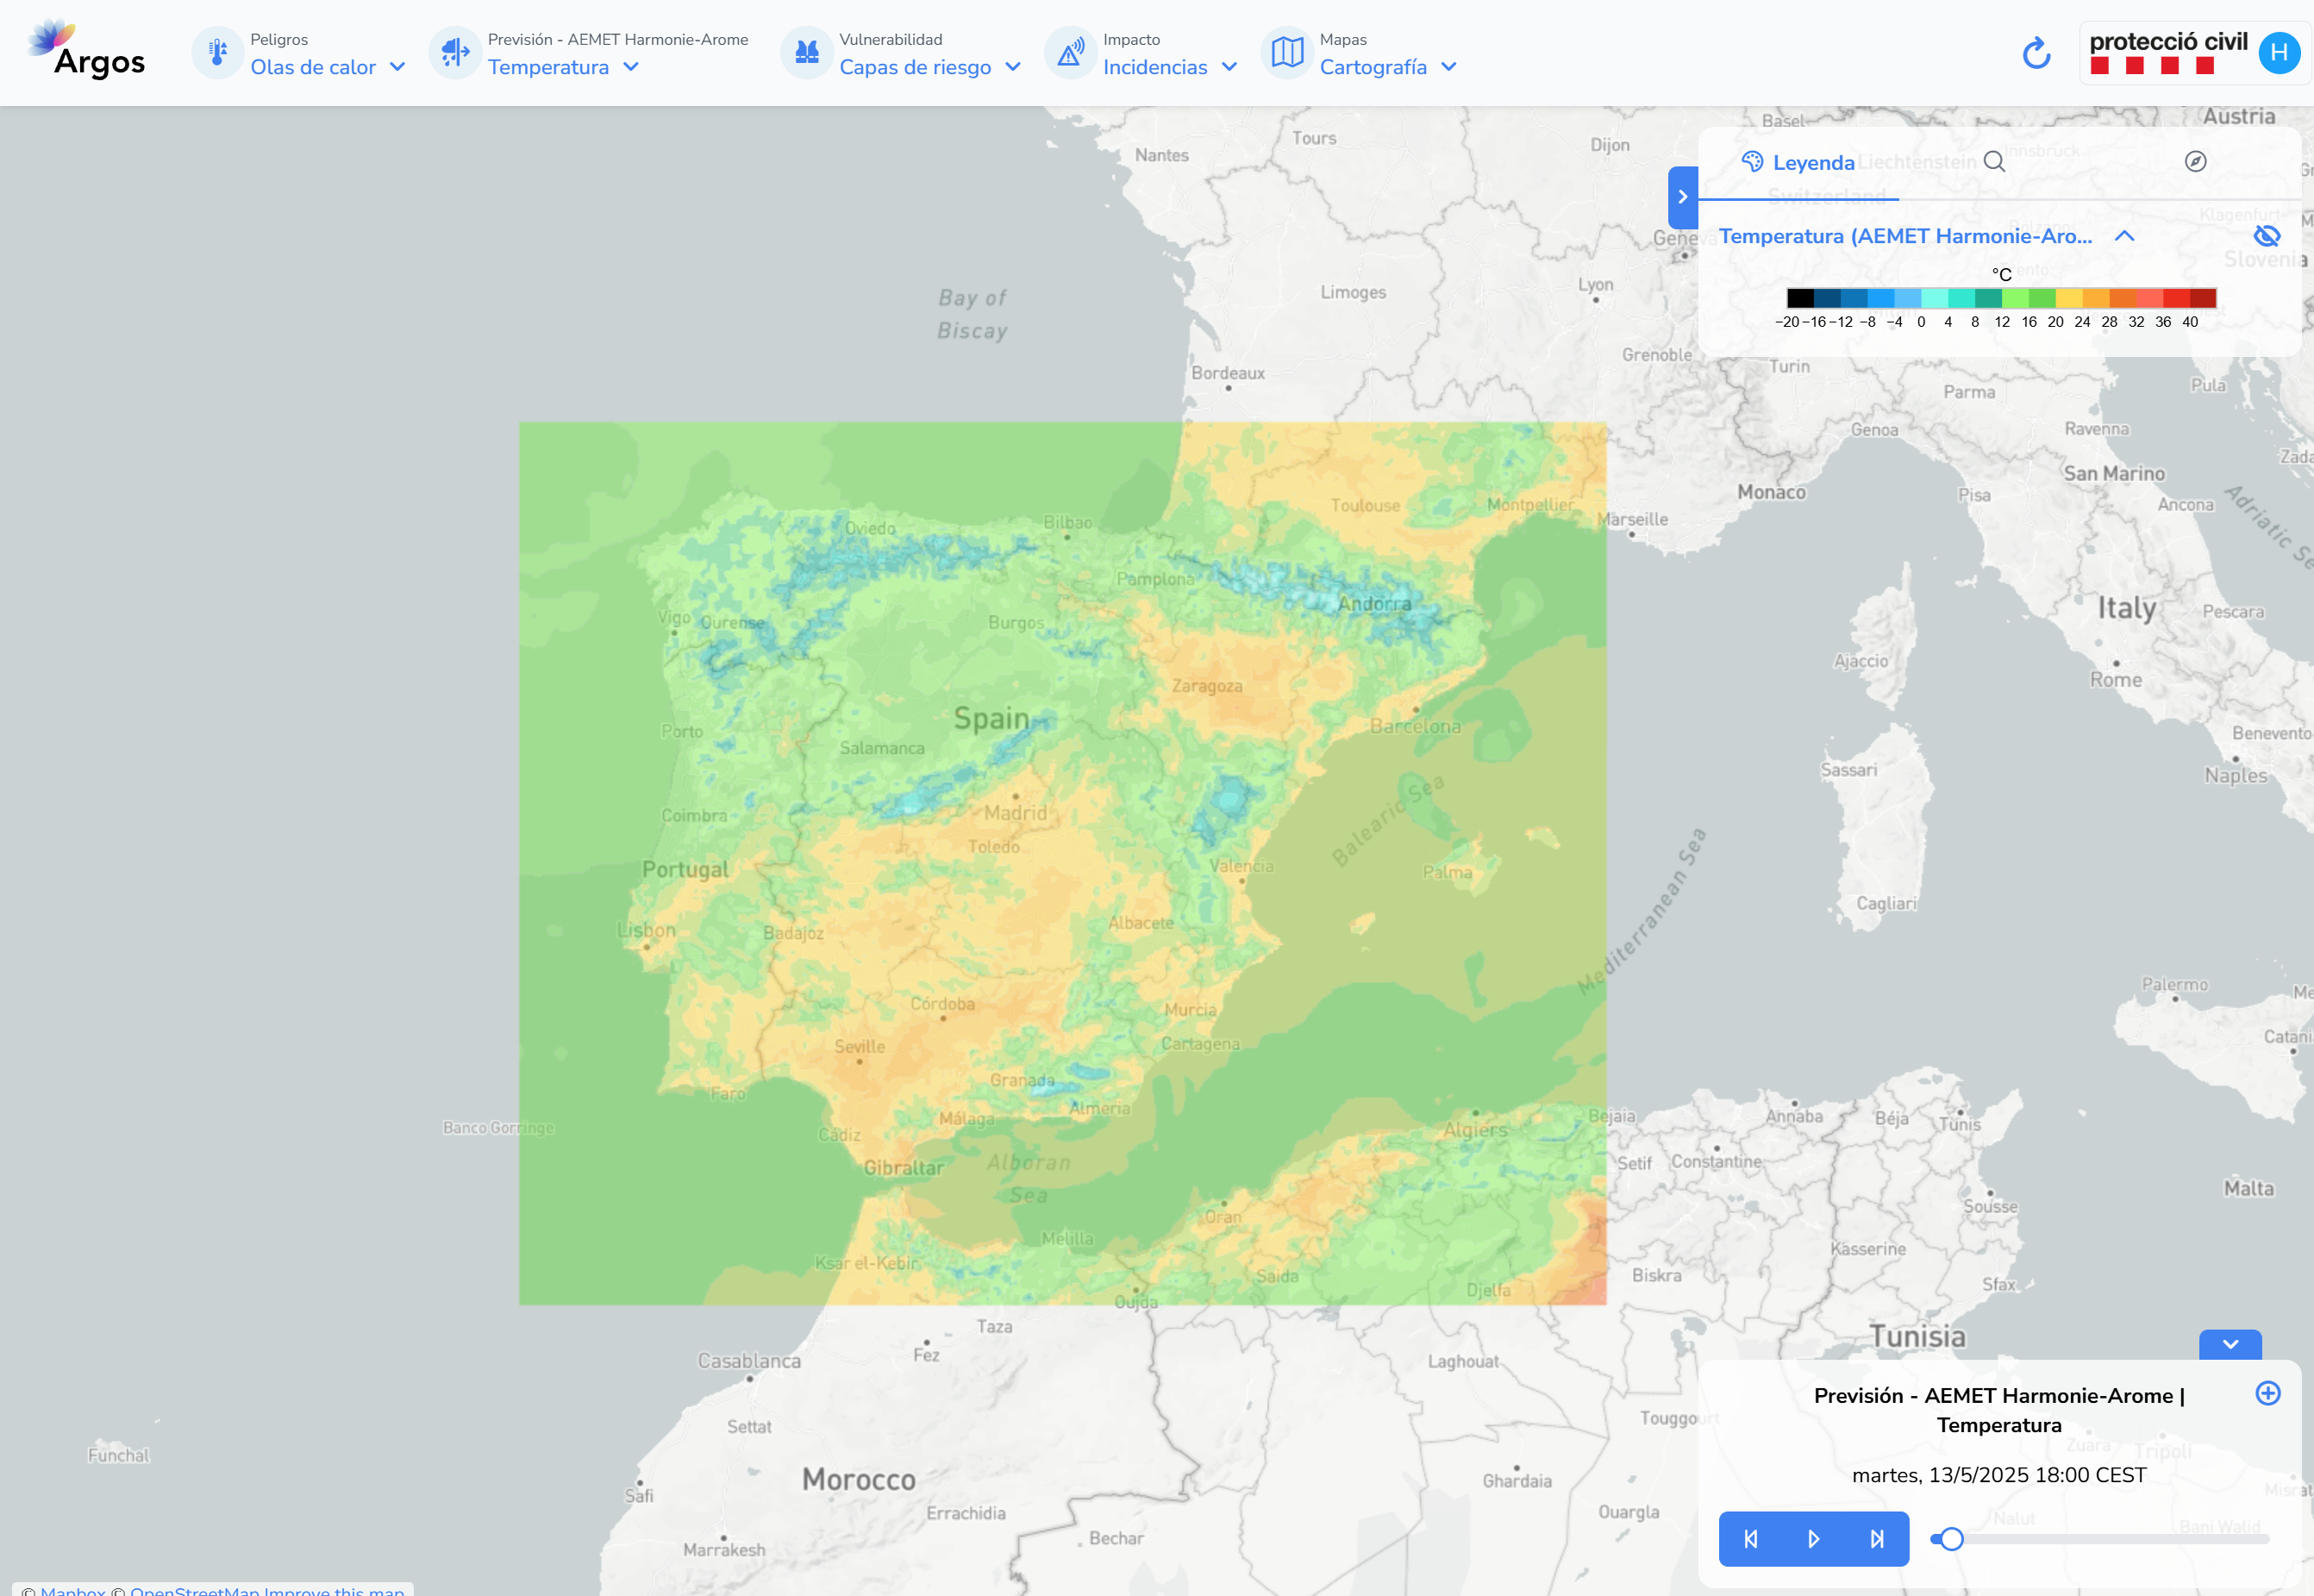Collapse the Temperatura legend section chevron
This screenshot has width=2314, height=1596.
[2125, 236]
